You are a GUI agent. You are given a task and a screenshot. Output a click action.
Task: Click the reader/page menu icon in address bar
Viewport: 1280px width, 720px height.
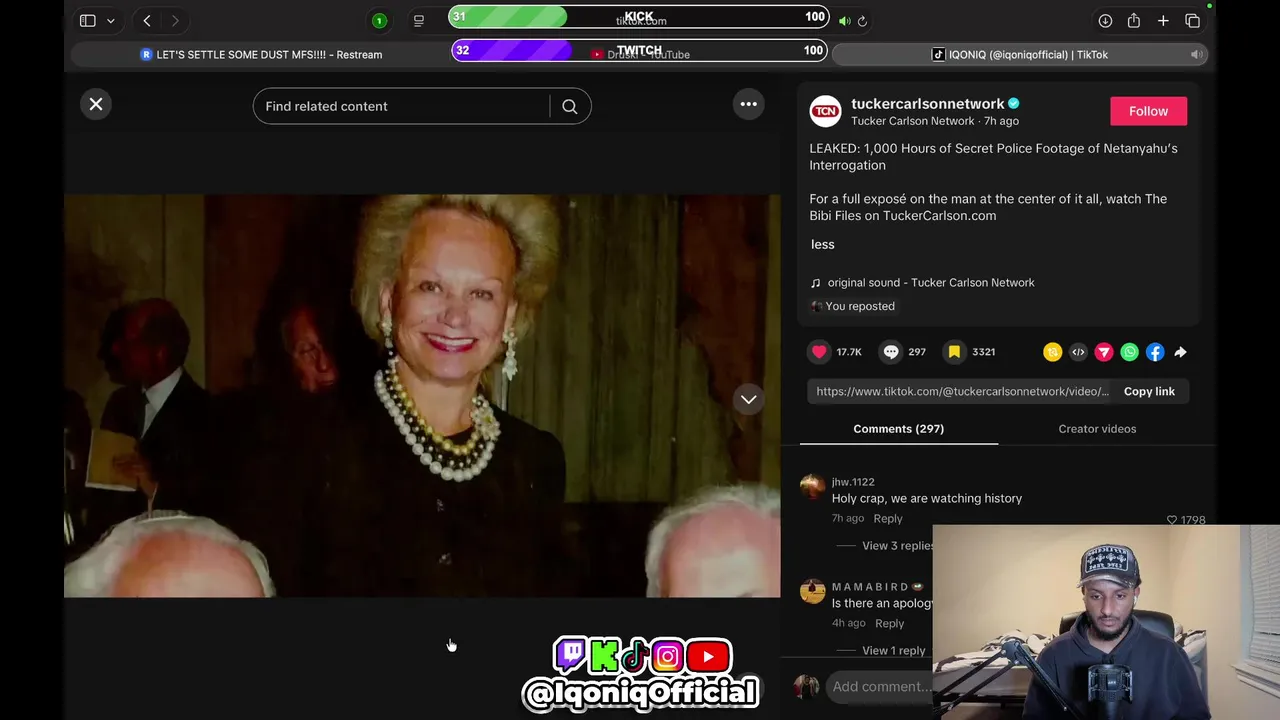tap(419, 21)
